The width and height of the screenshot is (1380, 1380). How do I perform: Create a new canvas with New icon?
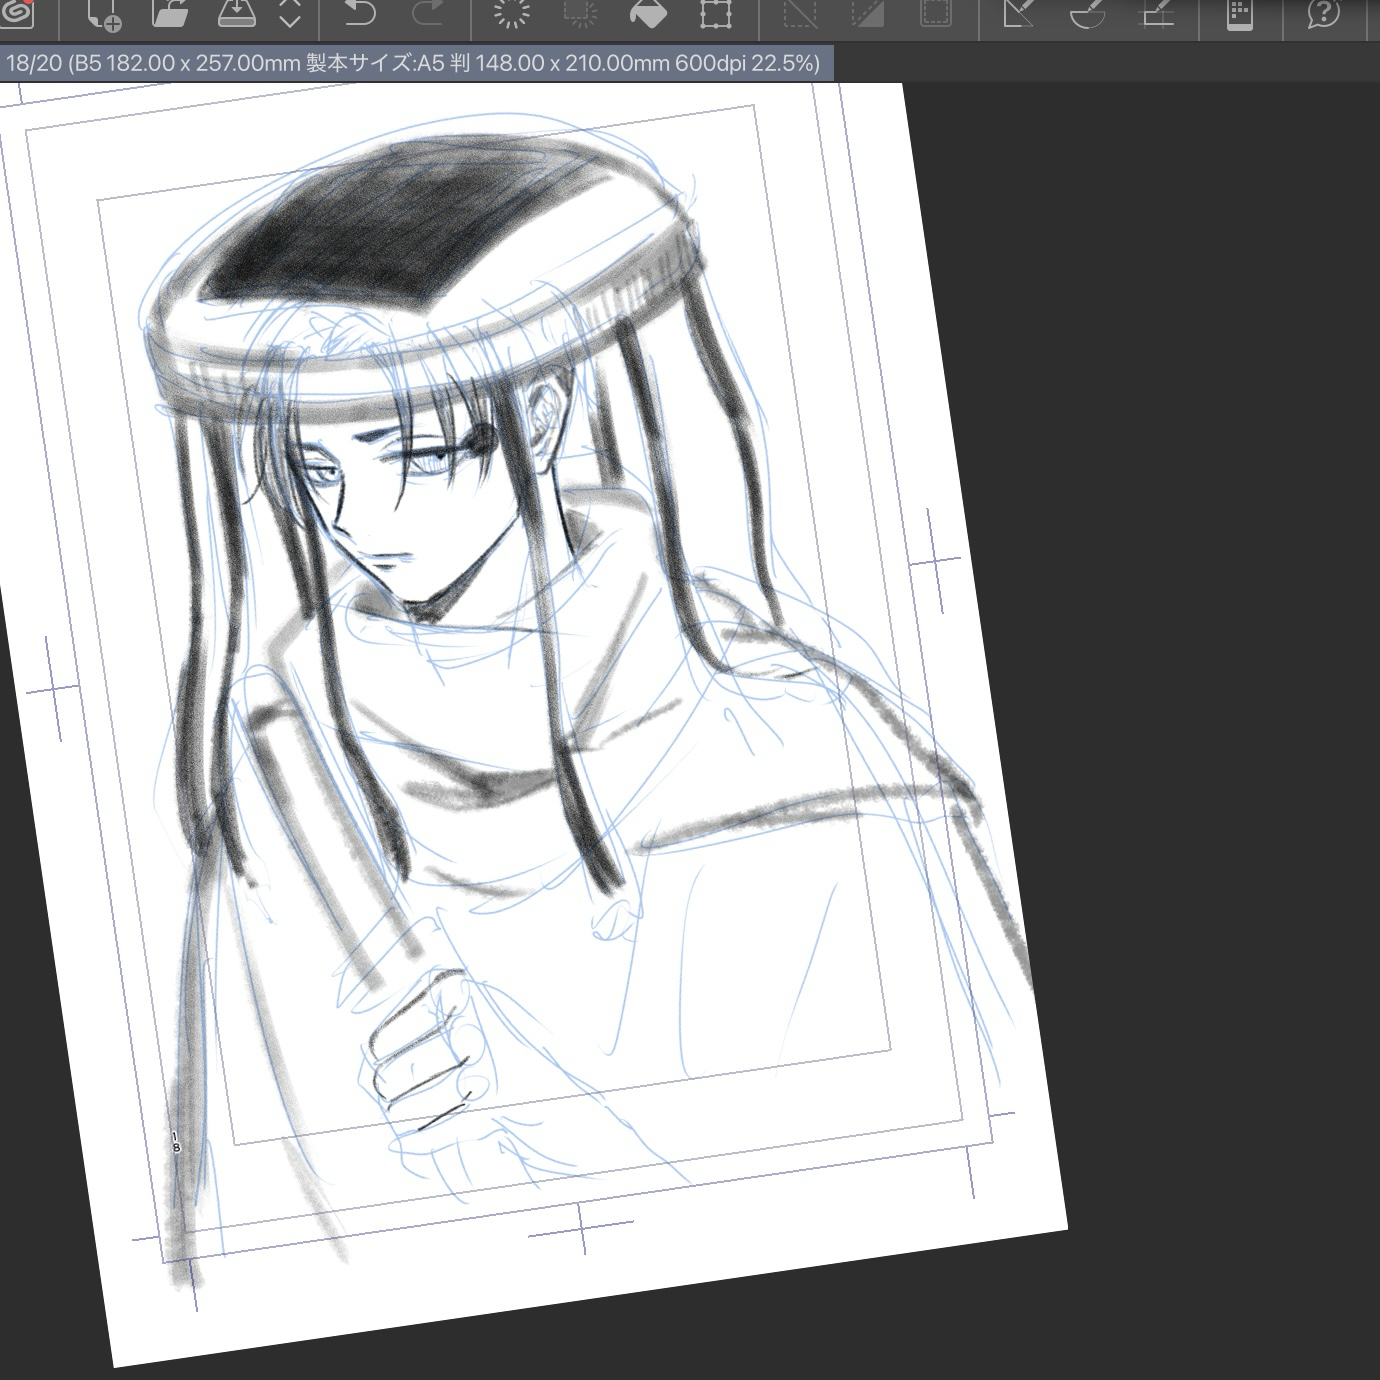[103, 14]
